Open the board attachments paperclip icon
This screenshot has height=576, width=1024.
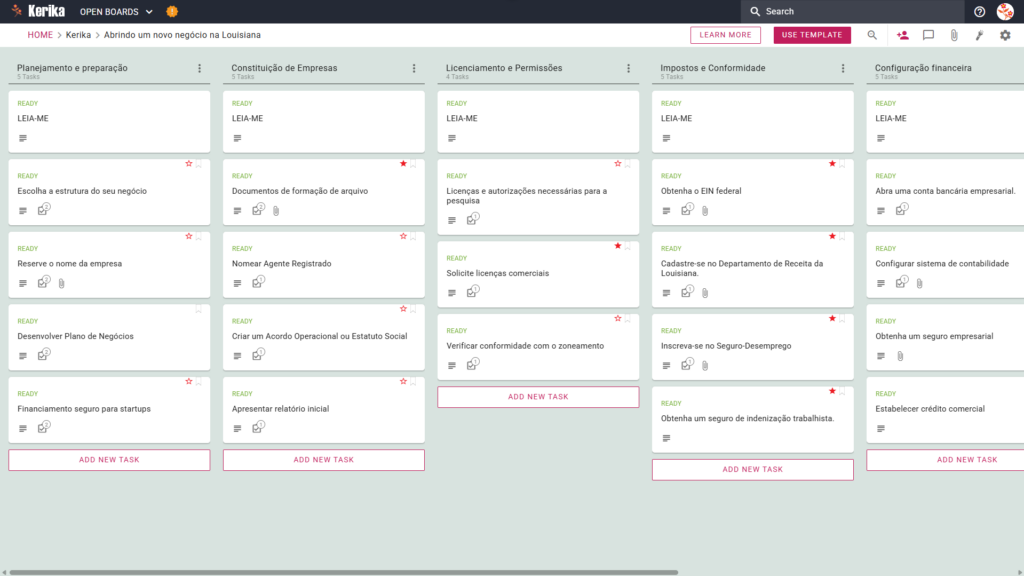click(x=954, y=35)
